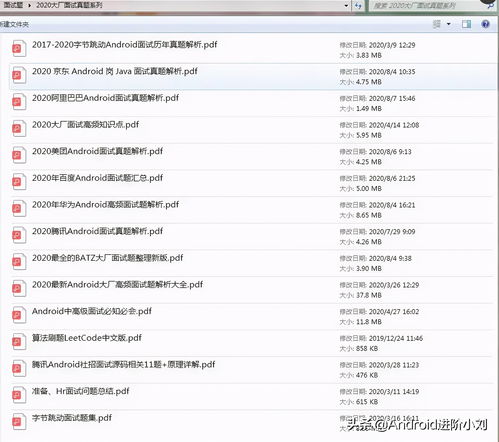
Task: Select PDF icon for 2020 京东 Android file
Action: click(x=19, y=75)
